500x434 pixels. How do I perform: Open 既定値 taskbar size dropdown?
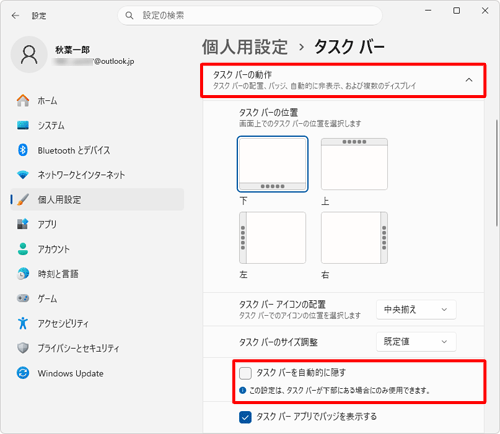pyautogui.click(x=416, y=342)
